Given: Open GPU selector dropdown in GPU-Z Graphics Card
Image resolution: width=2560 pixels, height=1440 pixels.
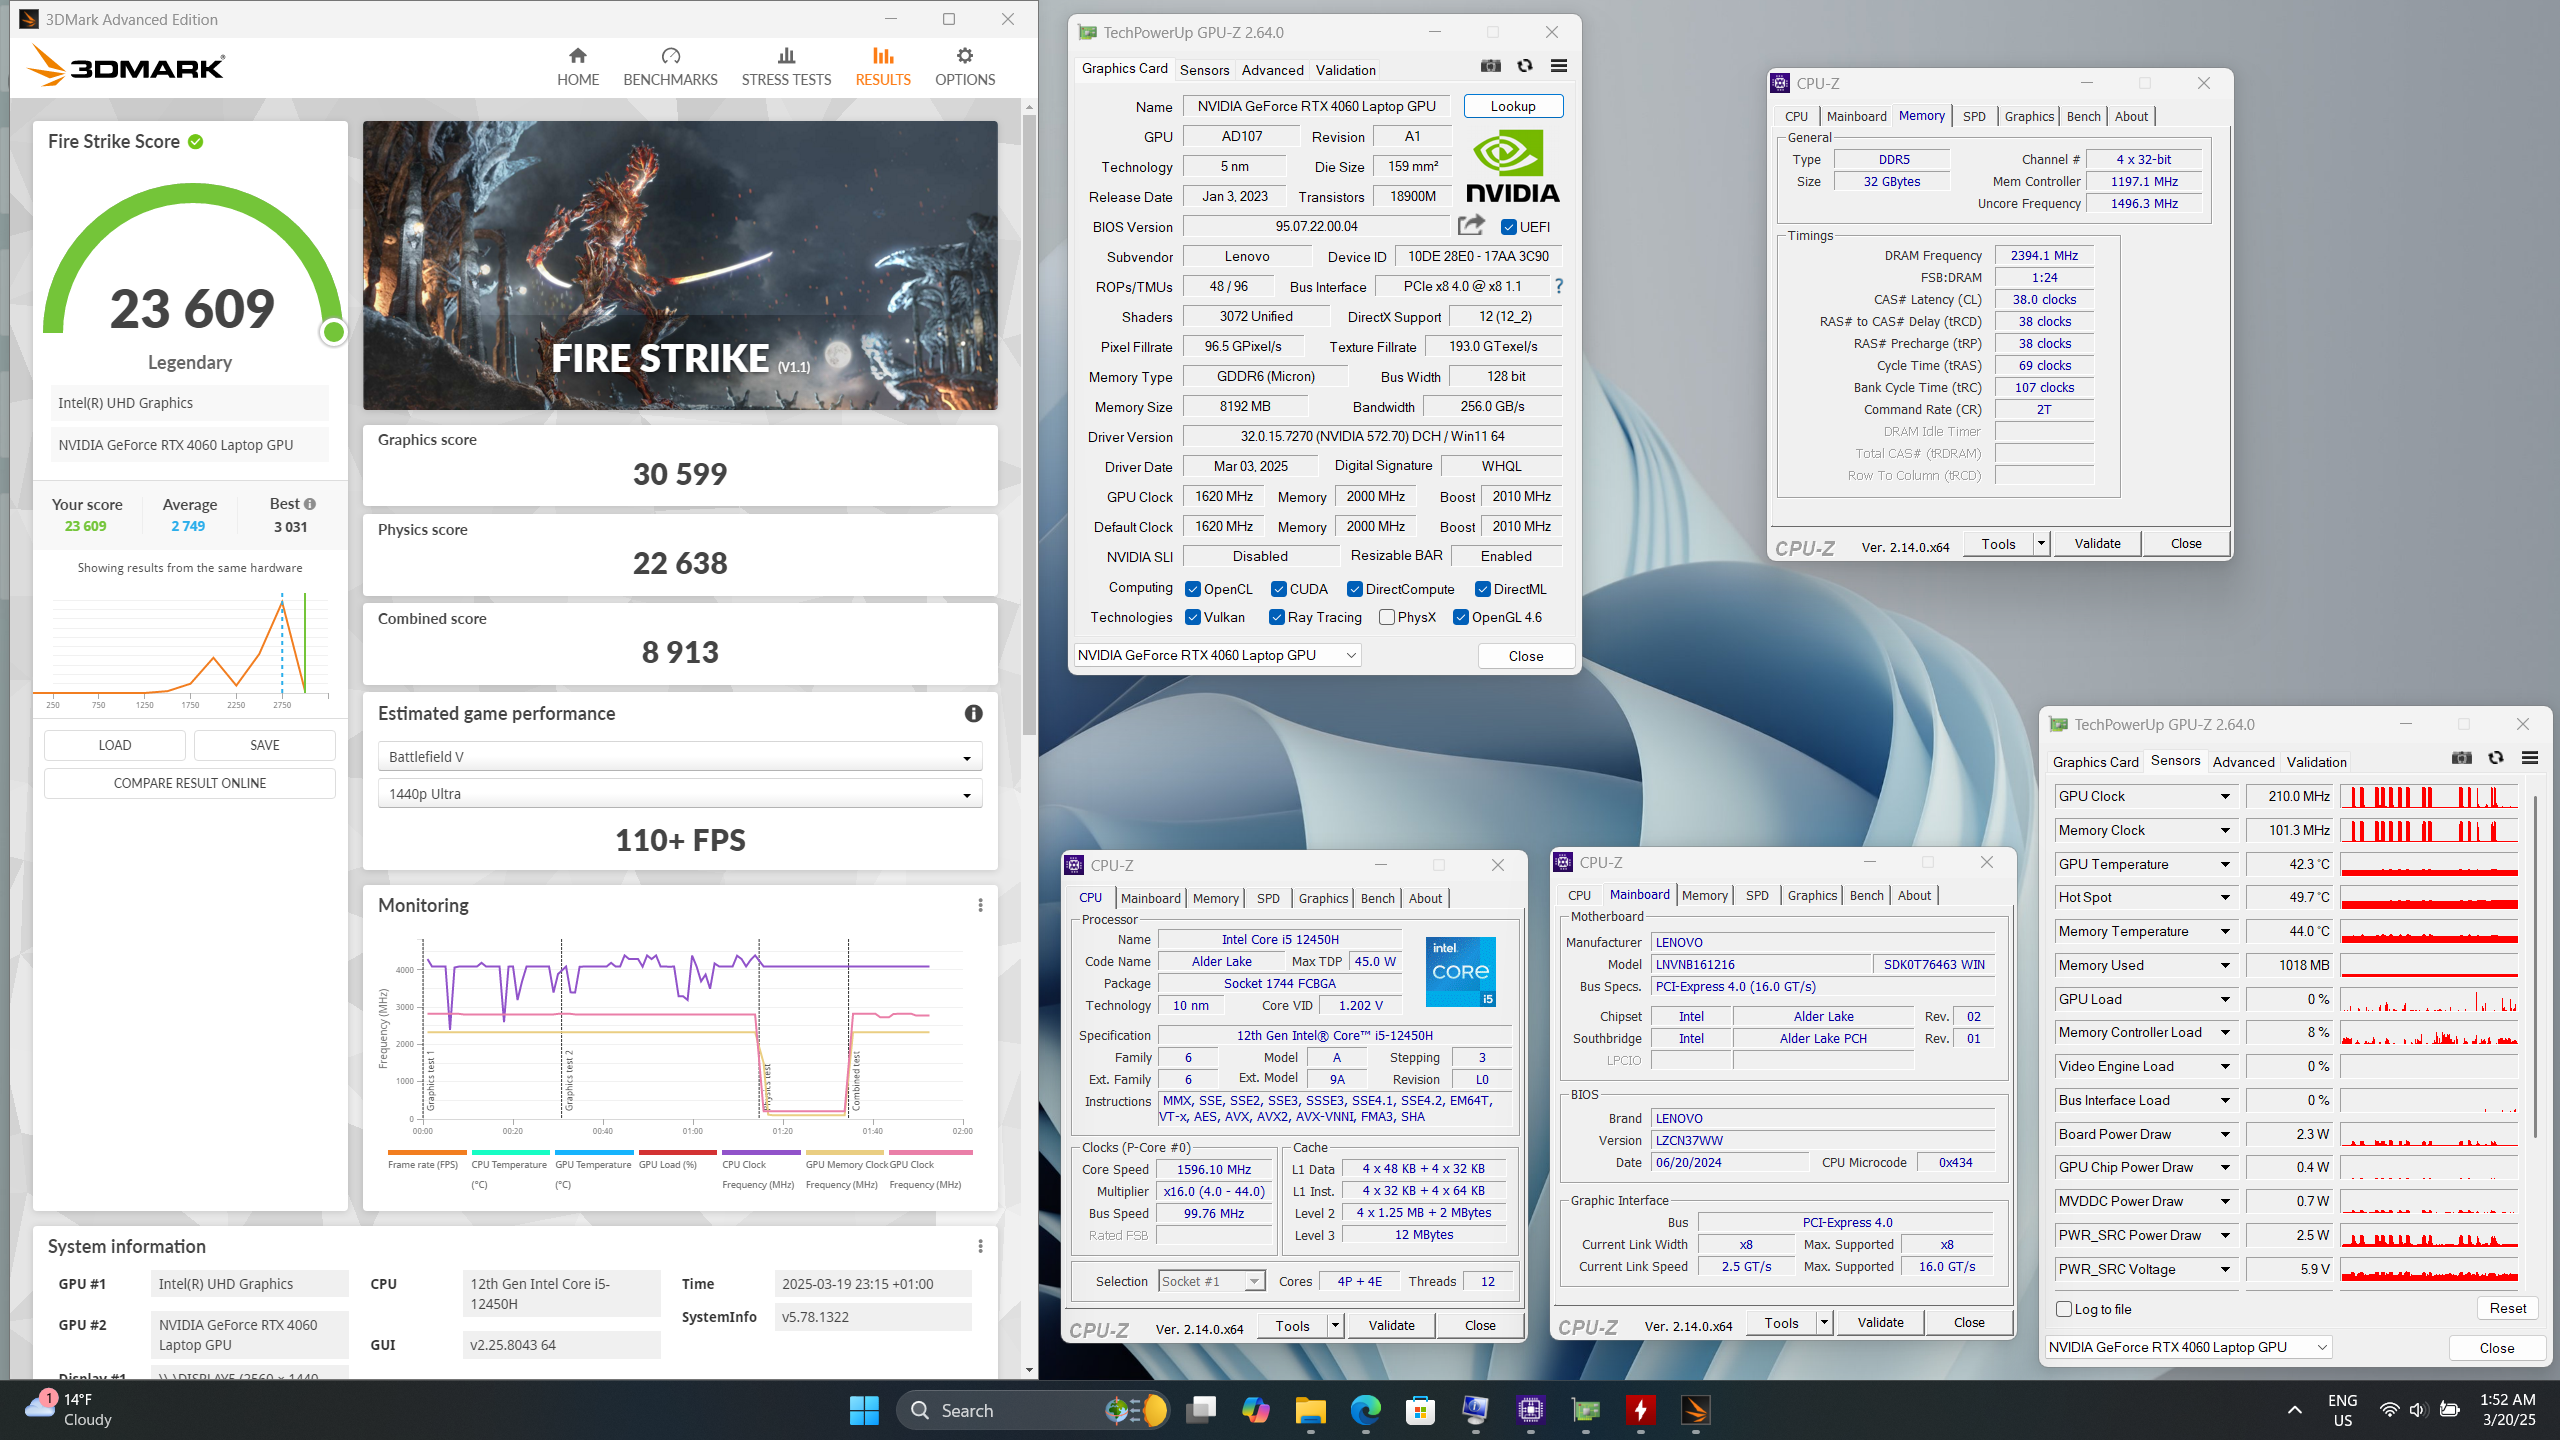Looking at the screenshot, I should tap(1217, 655).
